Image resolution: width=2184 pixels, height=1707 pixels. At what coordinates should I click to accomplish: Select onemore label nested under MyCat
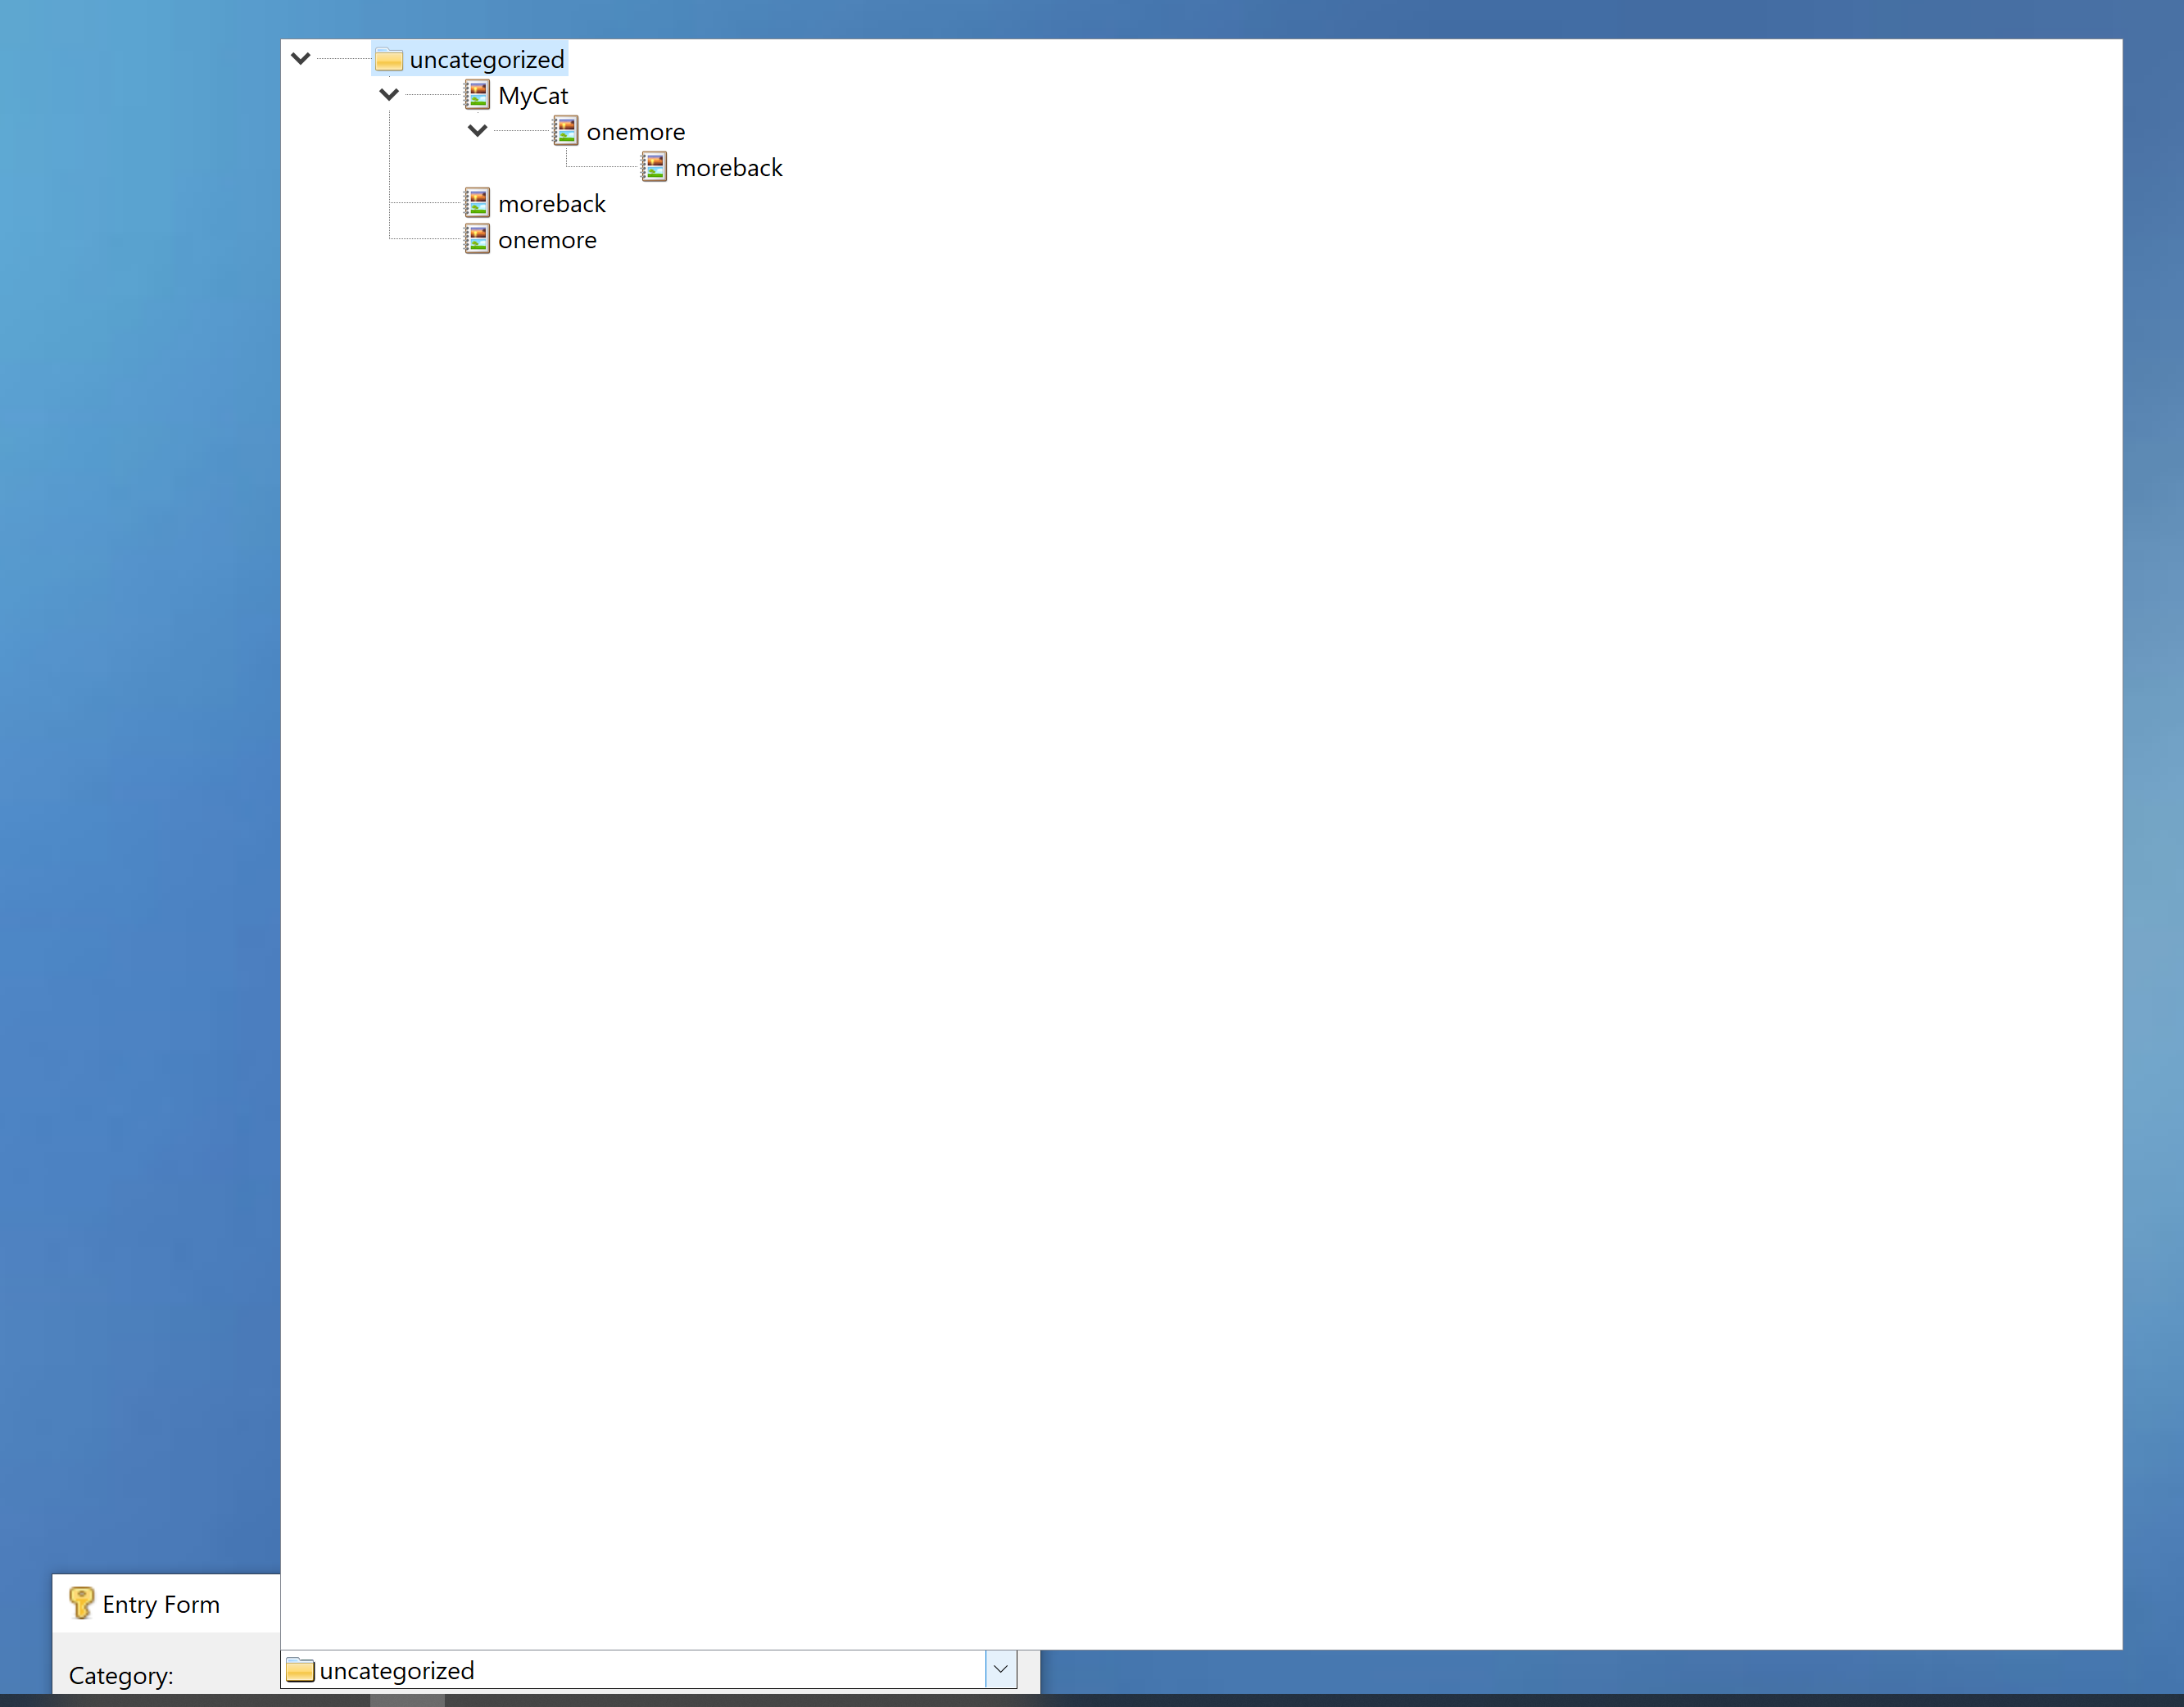point(636,132)
